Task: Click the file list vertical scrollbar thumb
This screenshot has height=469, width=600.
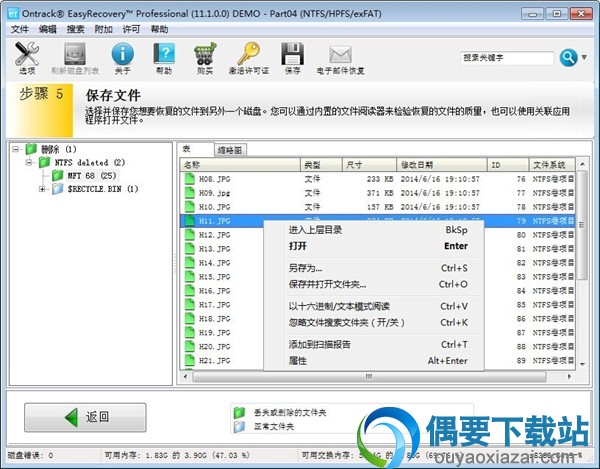Action: (582, 226)
